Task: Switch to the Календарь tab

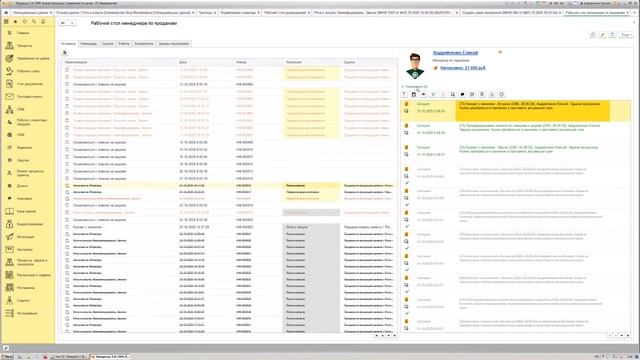Action: pos(89,44)
